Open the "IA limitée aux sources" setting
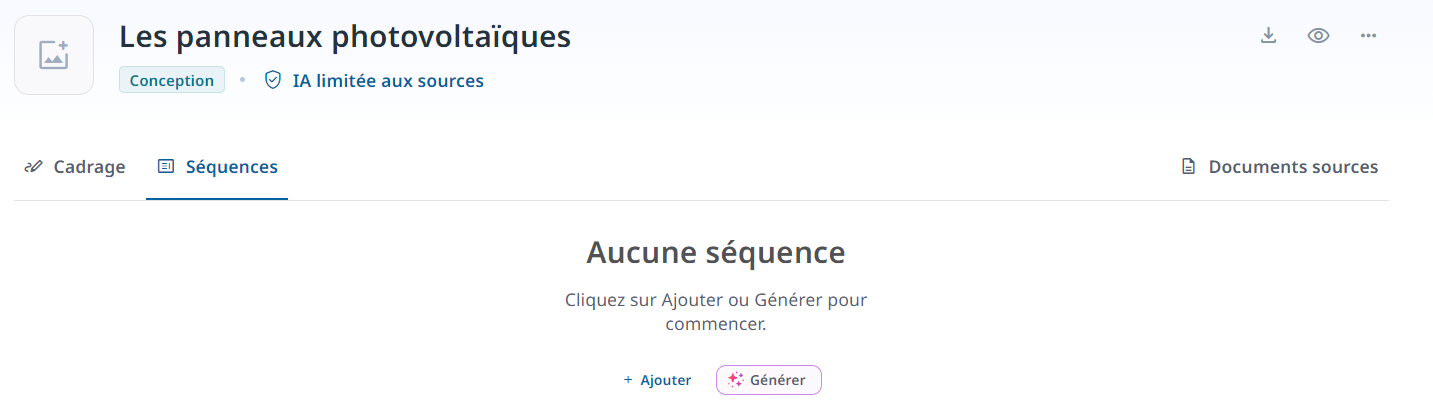This screenshot has width=1433, height=417. coord(387,81)
